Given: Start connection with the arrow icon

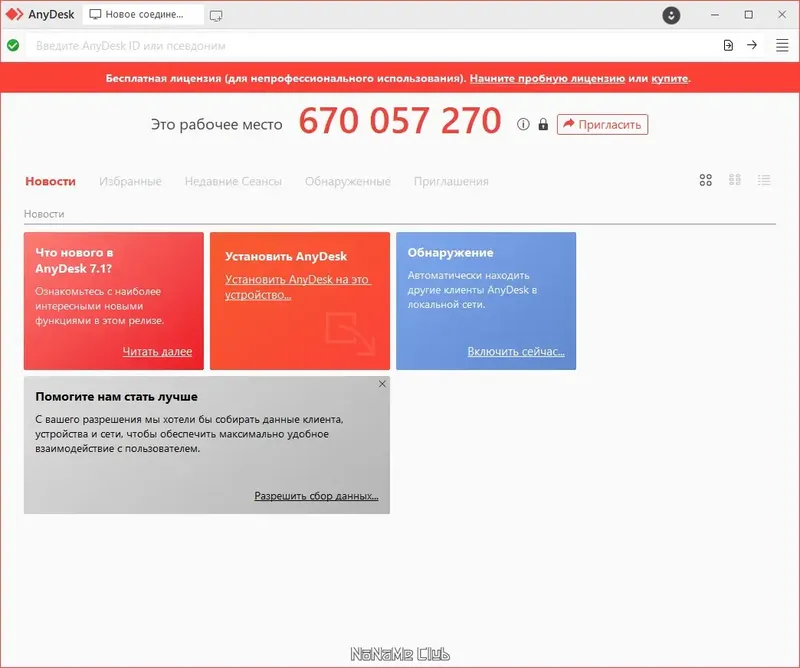Looking at the screenshot, I should [751, 45].
